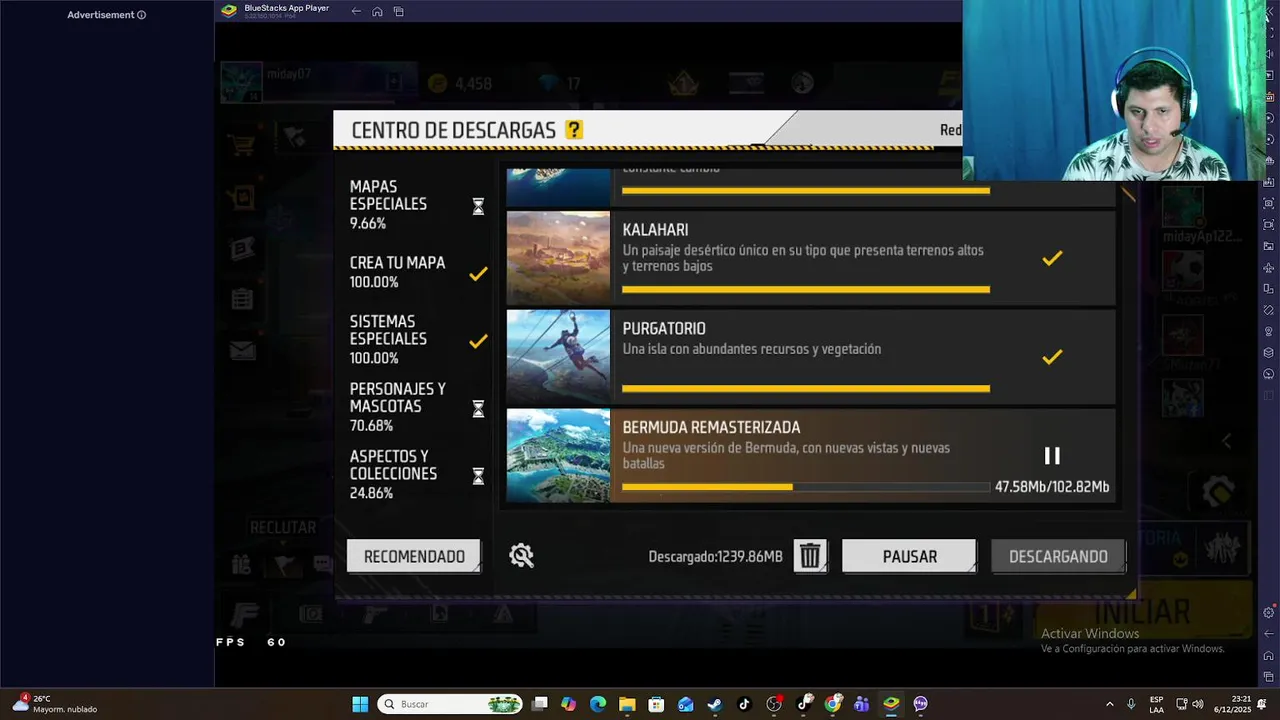Click the hourglass icon for Mapas Especiales
The image size is (1280, 720).
tap(478, 206)
